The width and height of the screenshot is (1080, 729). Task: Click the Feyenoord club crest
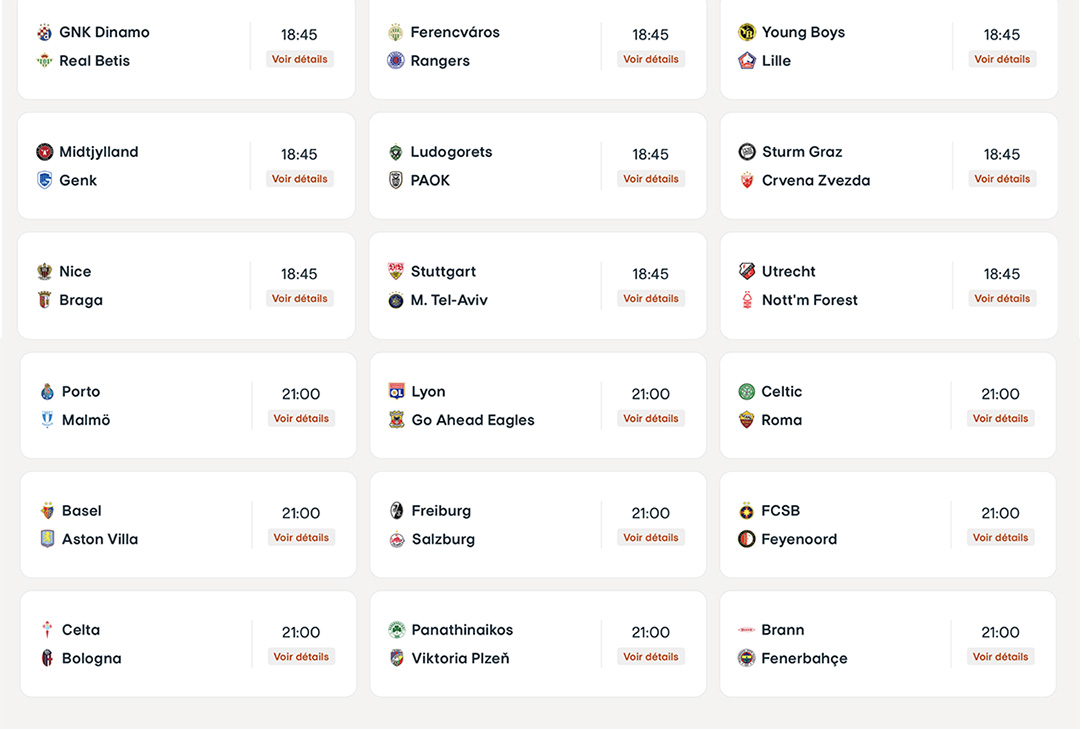747,539
